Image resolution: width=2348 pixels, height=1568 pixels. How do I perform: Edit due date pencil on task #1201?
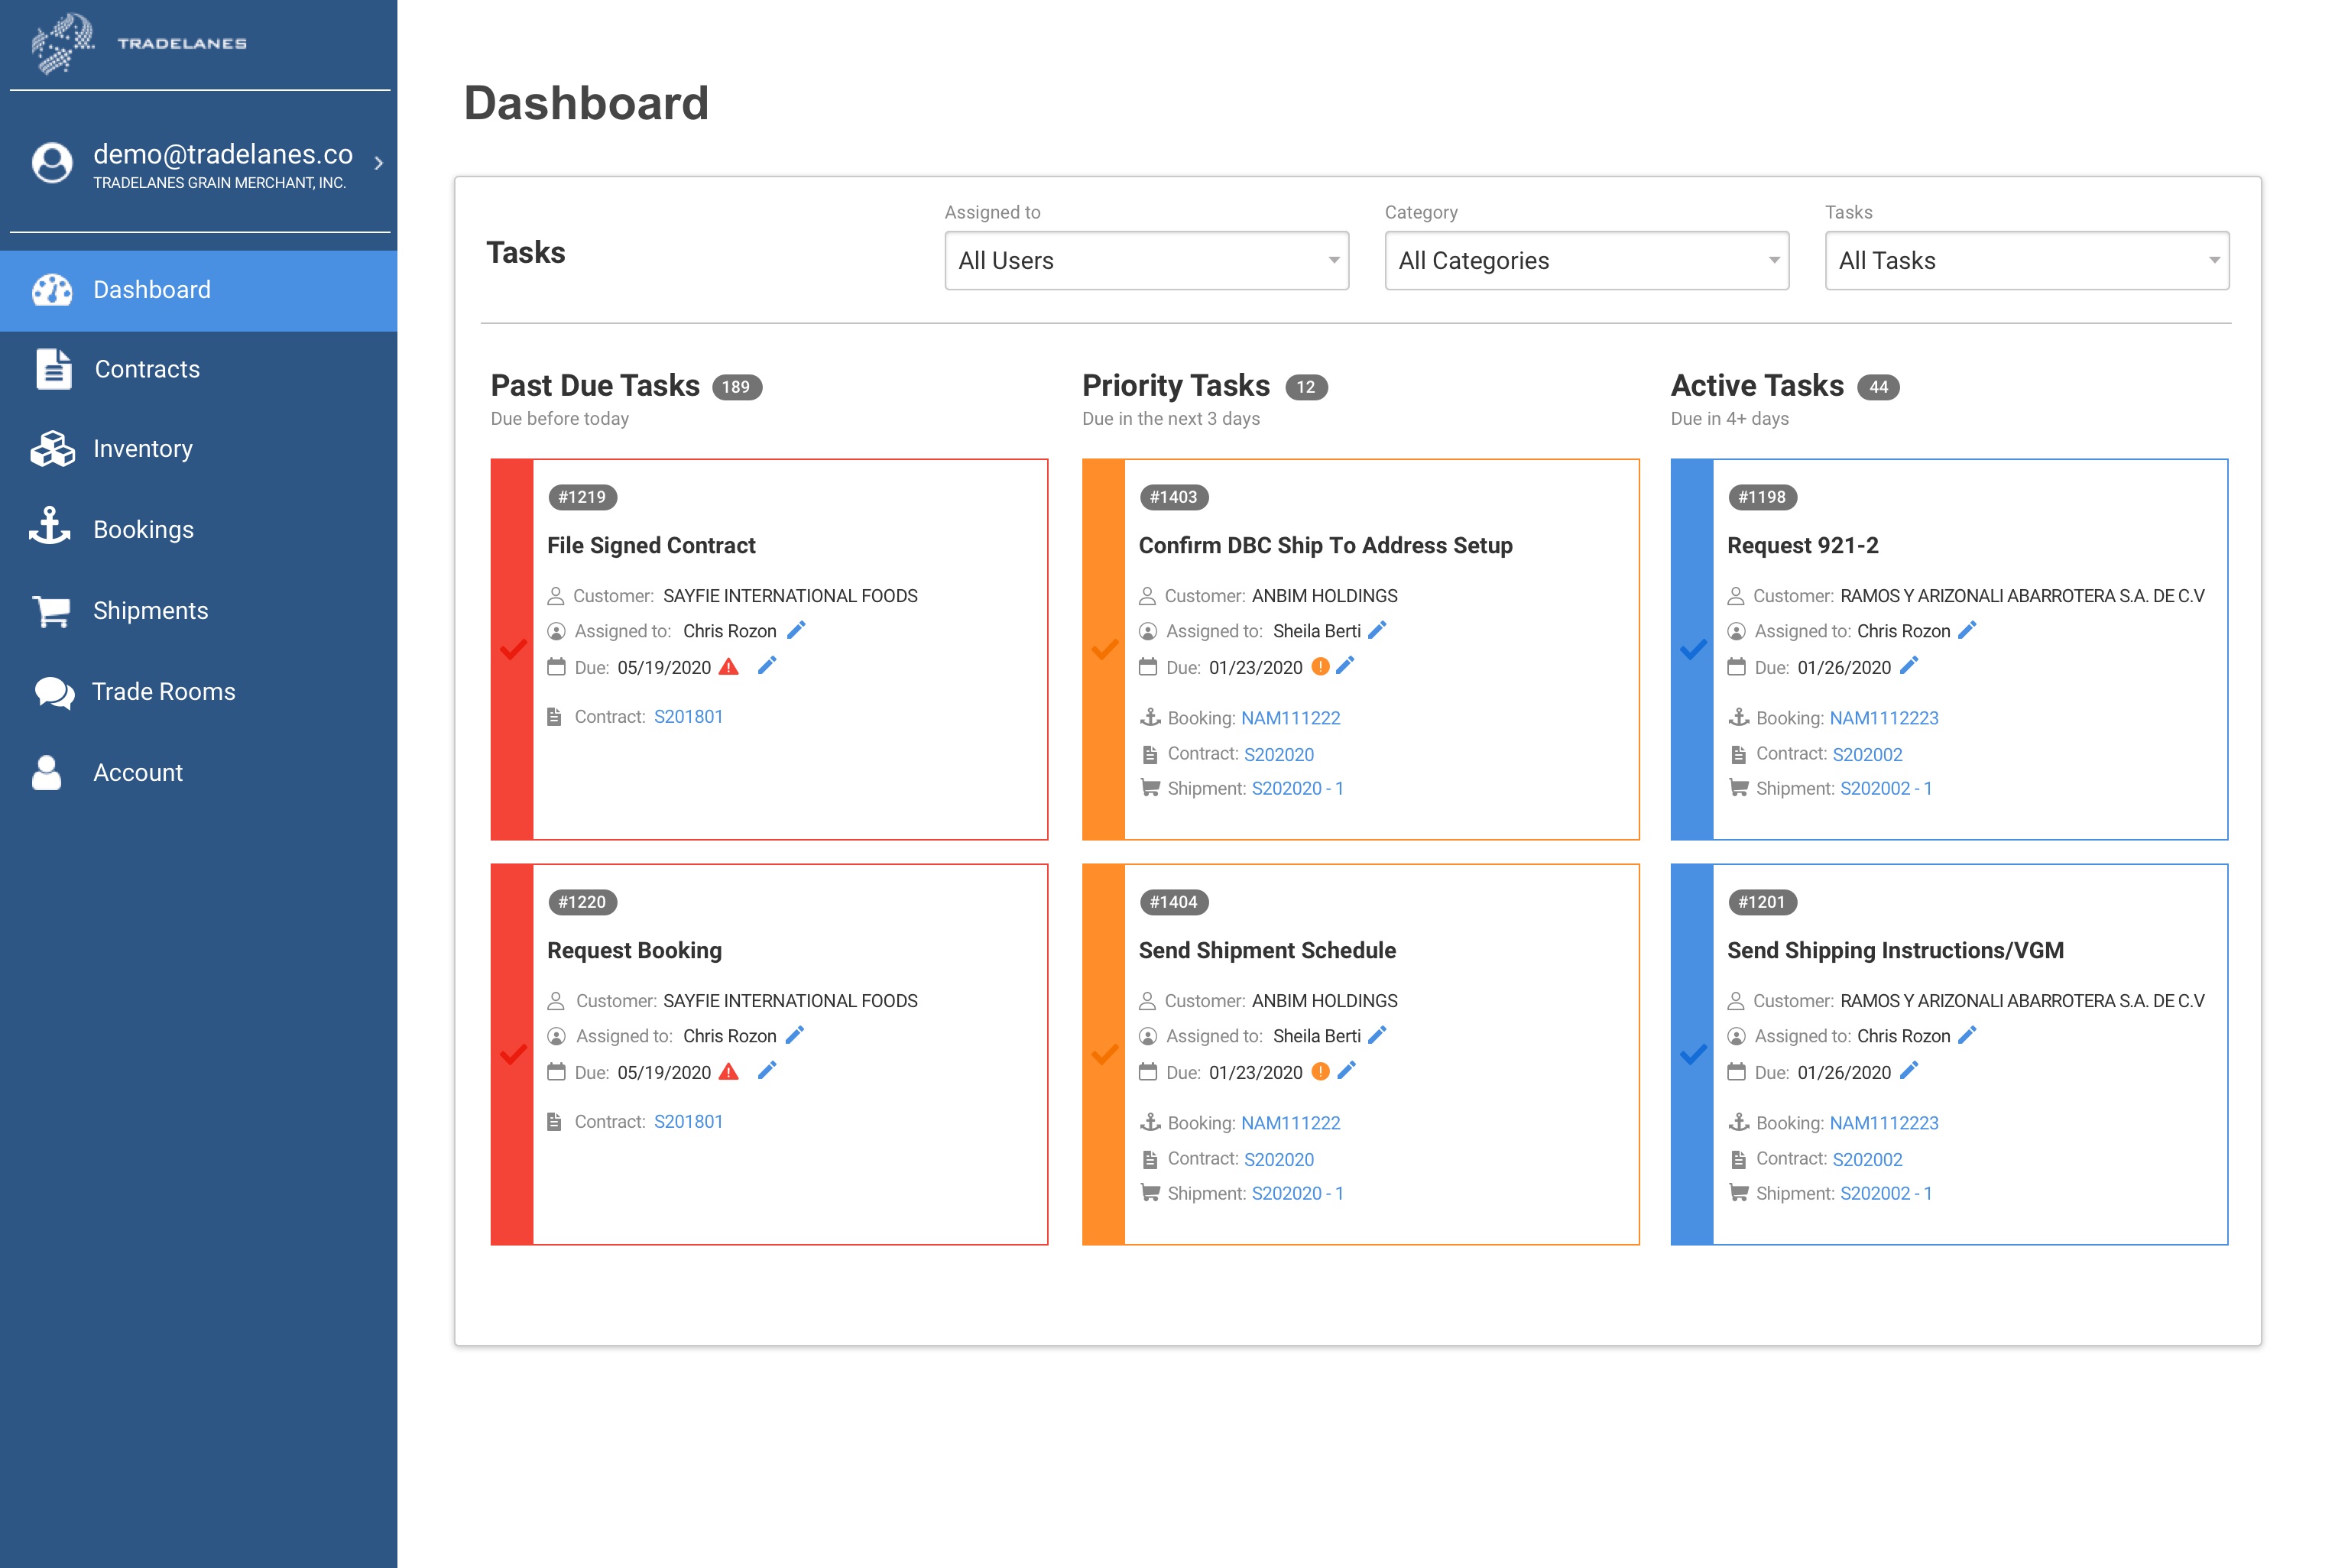click(1909, 1071)
